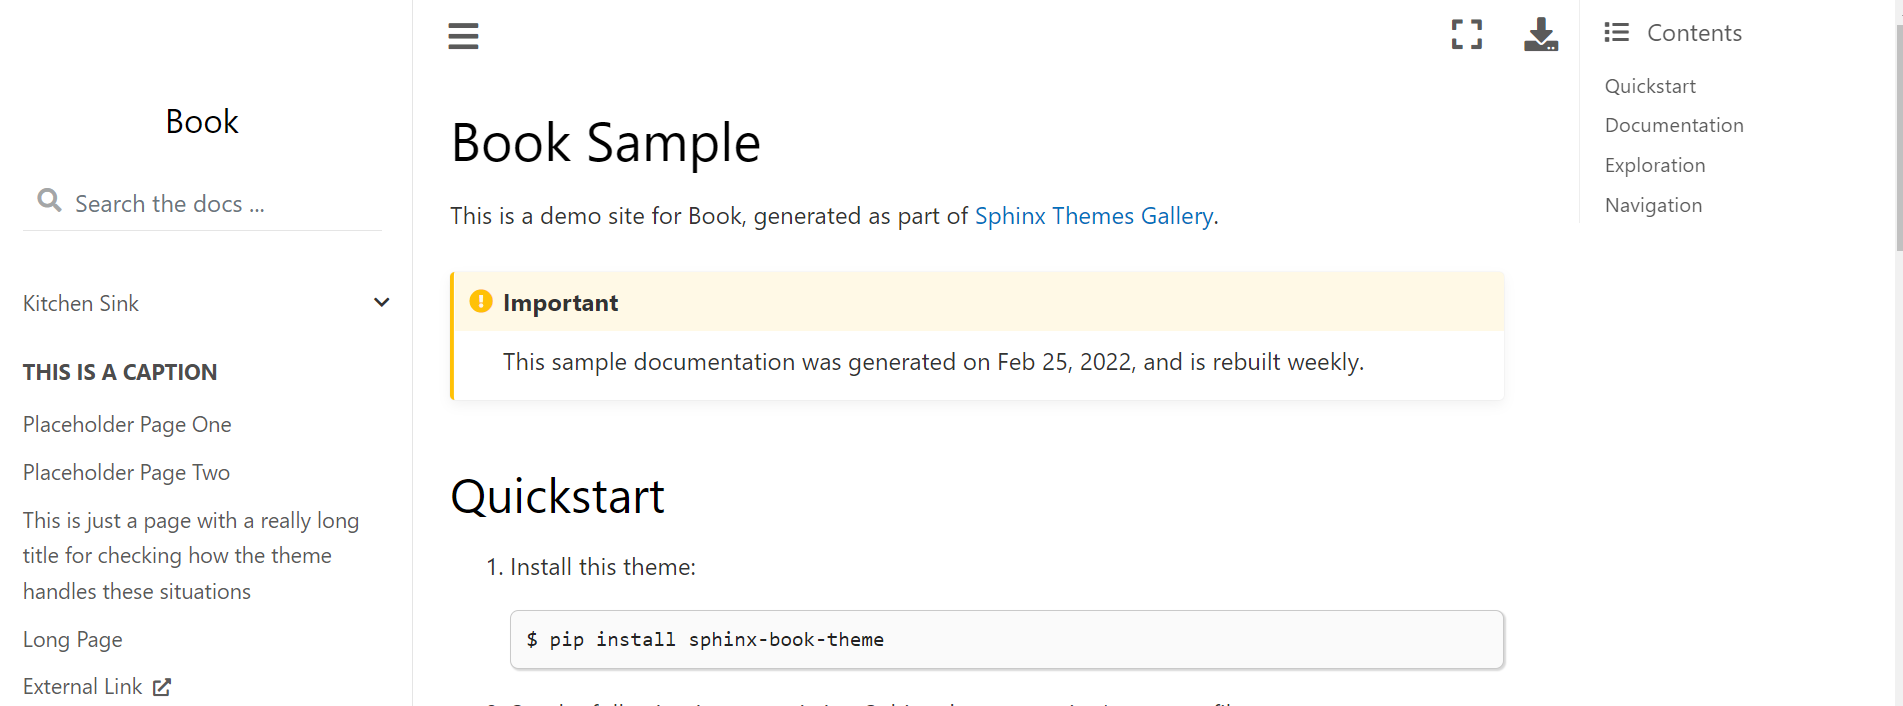Type in the Search the docs field
The image size is (1903, 706).
pos(220,204)
